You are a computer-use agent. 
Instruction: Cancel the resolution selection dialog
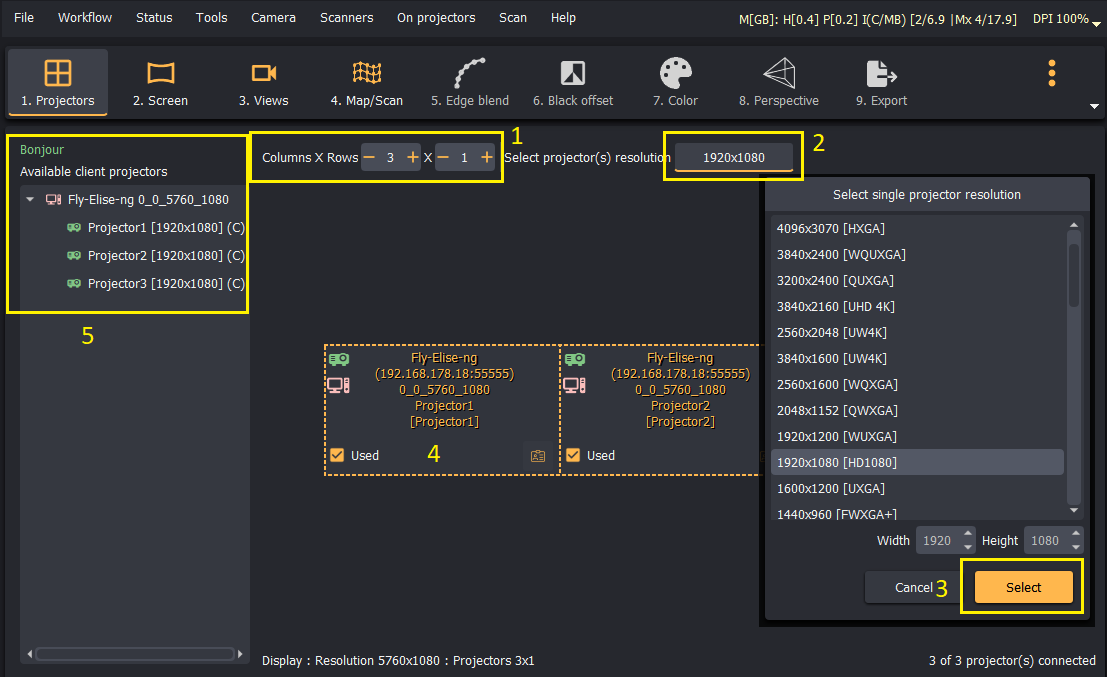point(914,587)
